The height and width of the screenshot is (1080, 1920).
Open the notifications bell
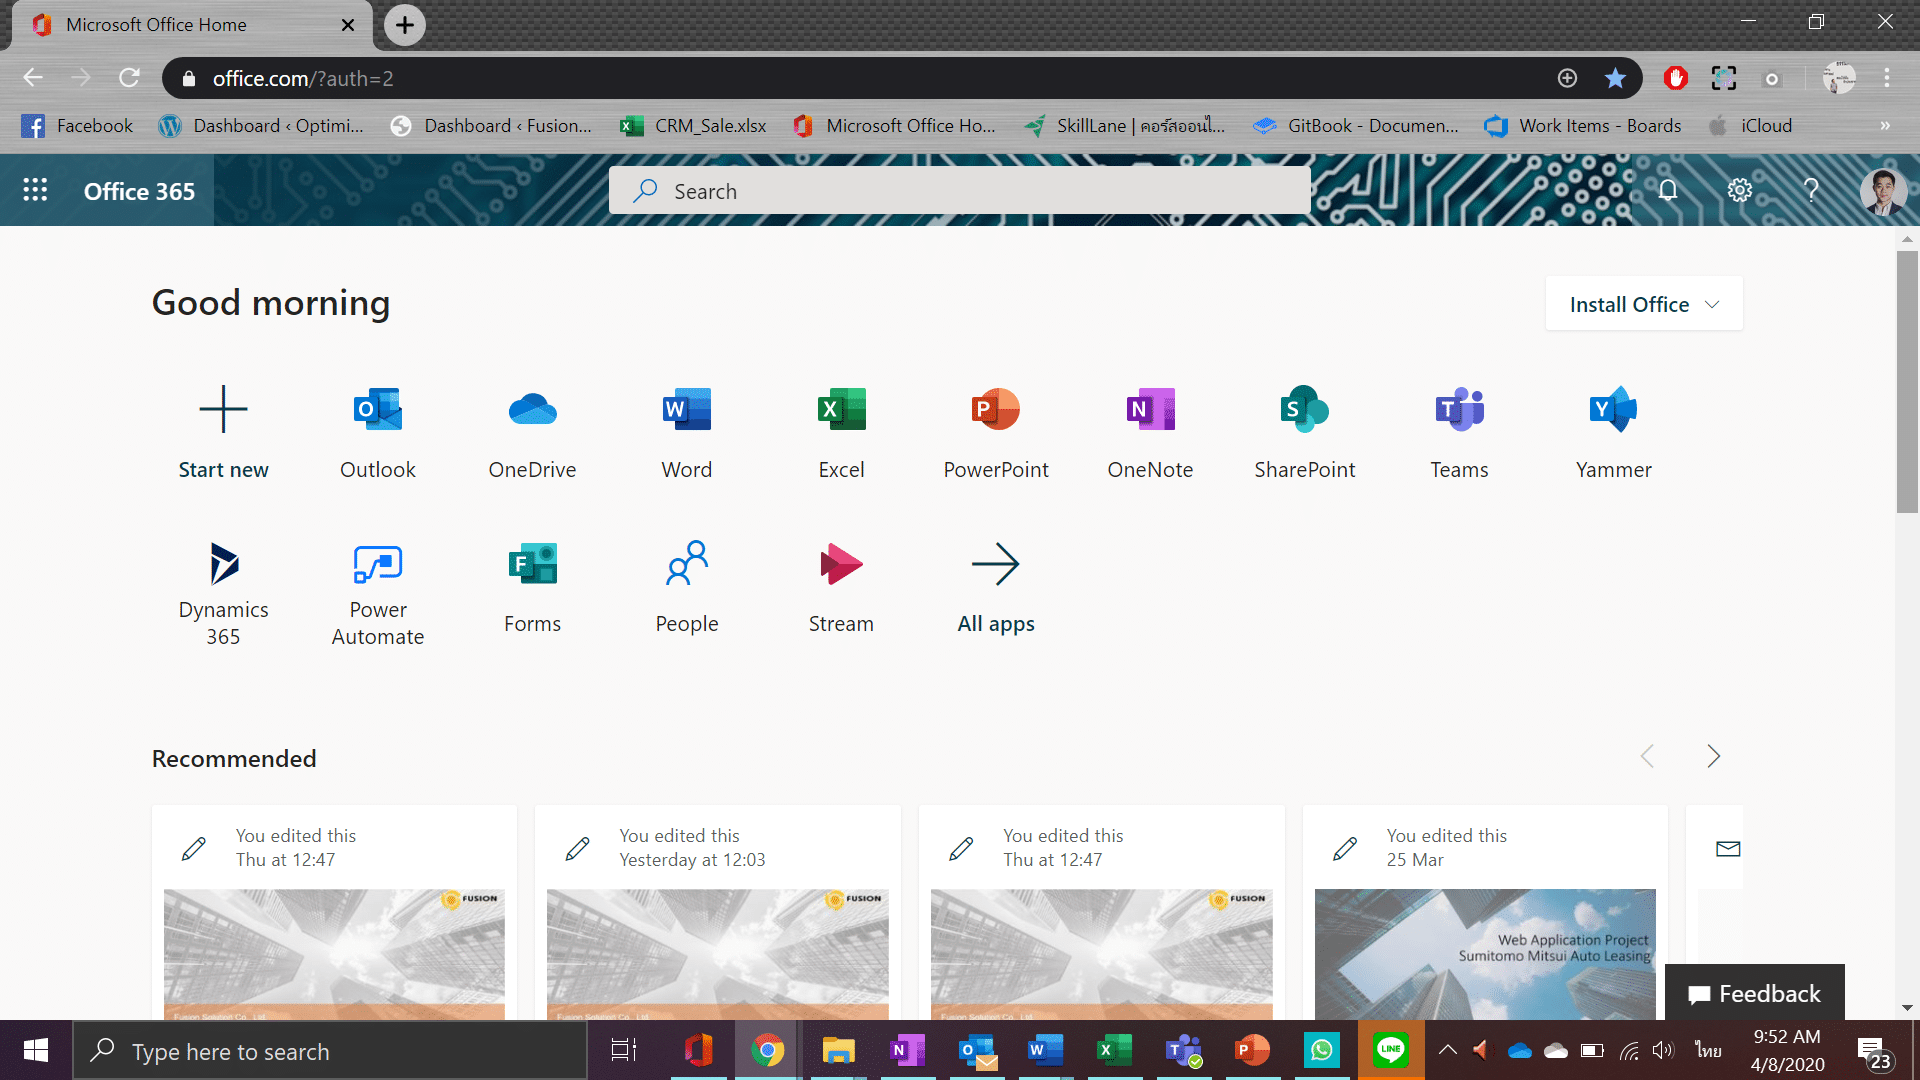[x=1668, y=190]
